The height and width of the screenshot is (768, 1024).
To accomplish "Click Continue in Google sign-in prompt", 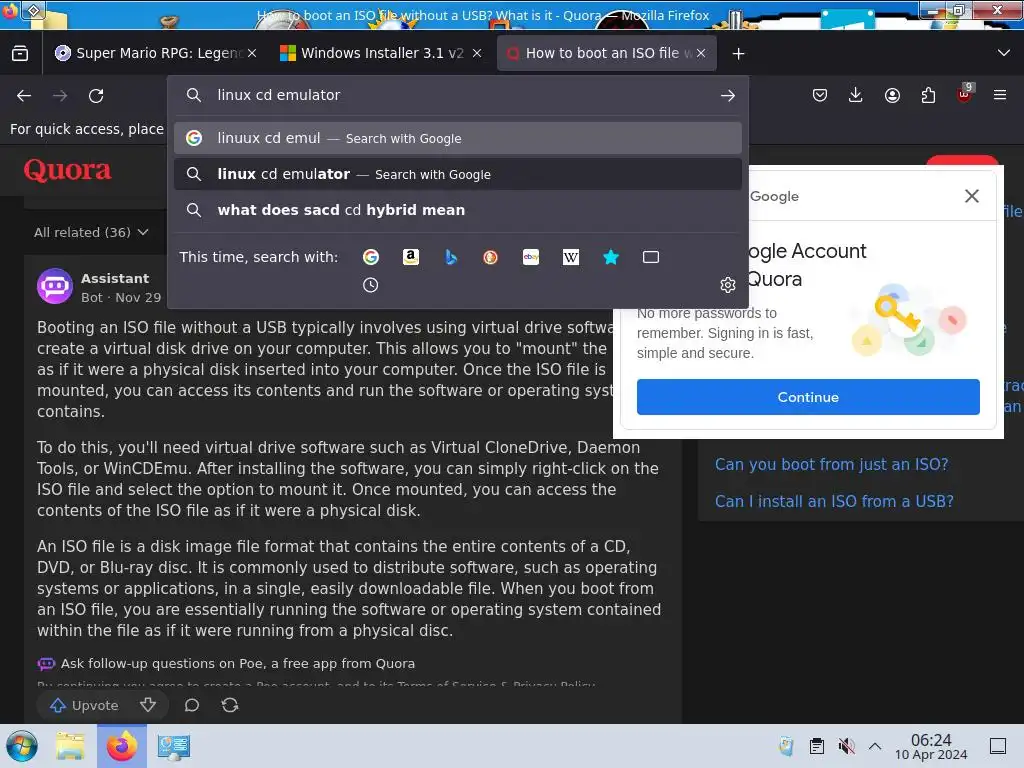I will coord(808,397).
